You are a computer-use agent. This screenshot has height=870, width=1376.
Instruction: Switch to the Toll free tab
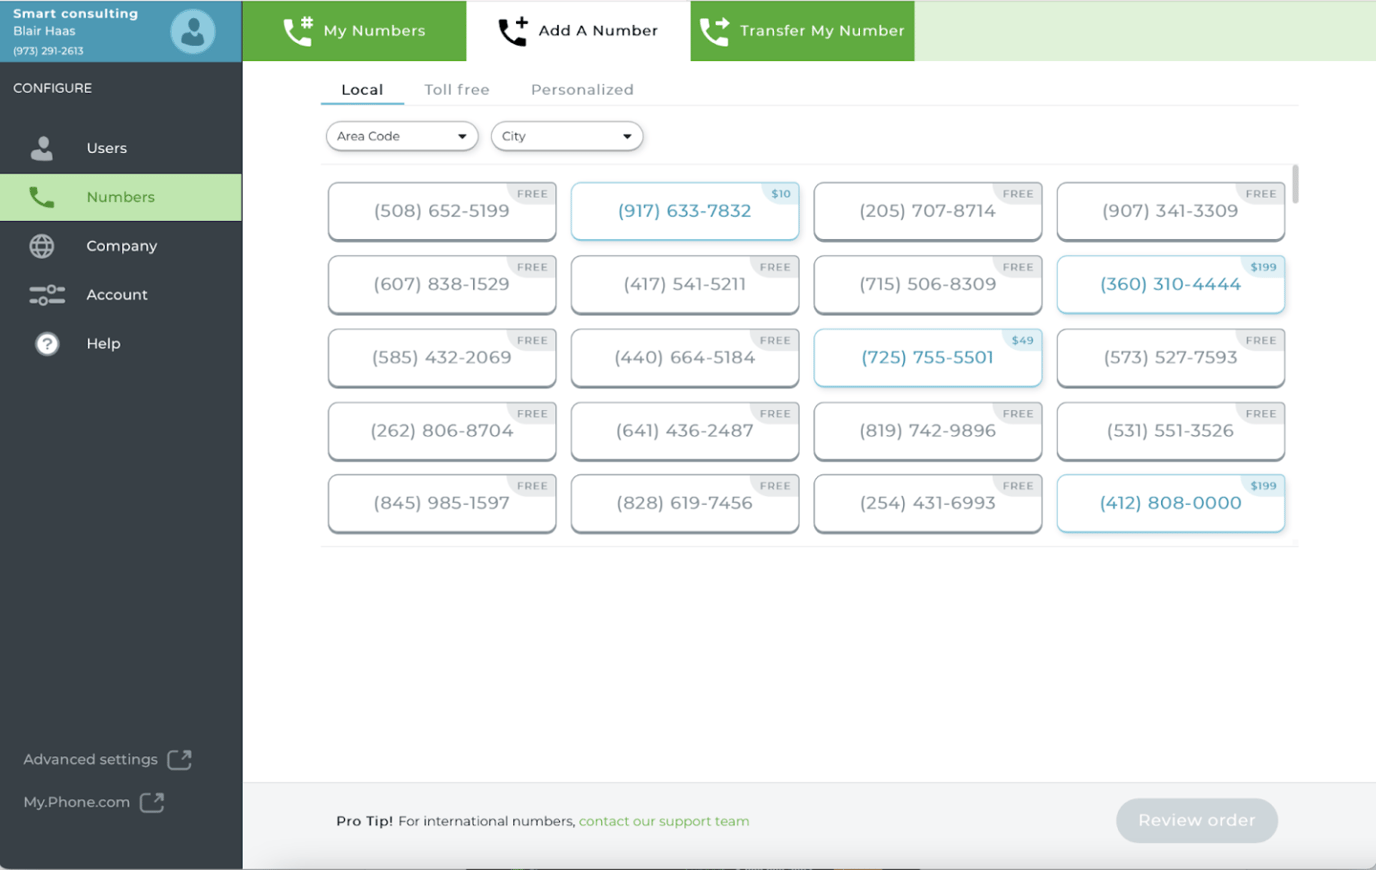(x=456, y=89)
